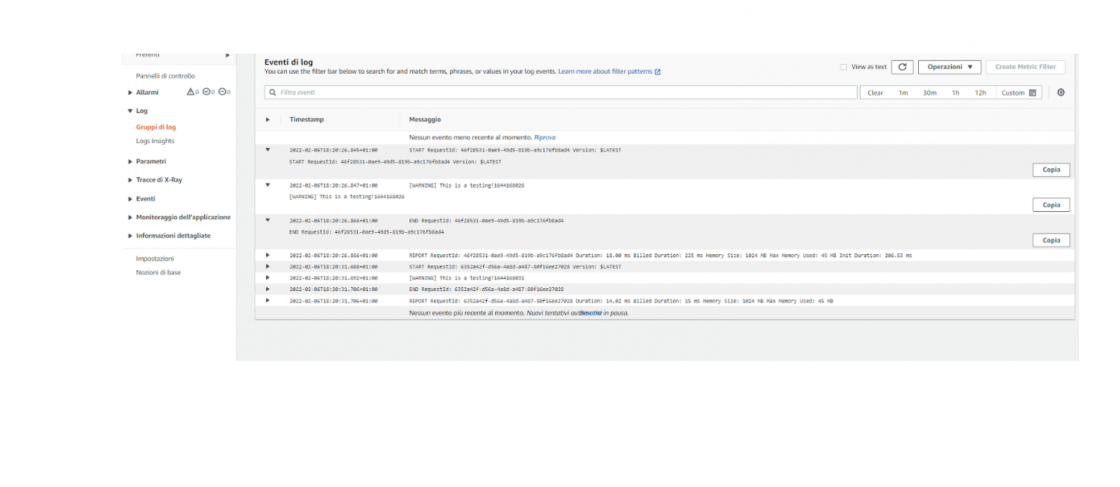Open the Operazioni dropdown menu
Screen dimensions: 1120x487
click(x=948, y=67)
